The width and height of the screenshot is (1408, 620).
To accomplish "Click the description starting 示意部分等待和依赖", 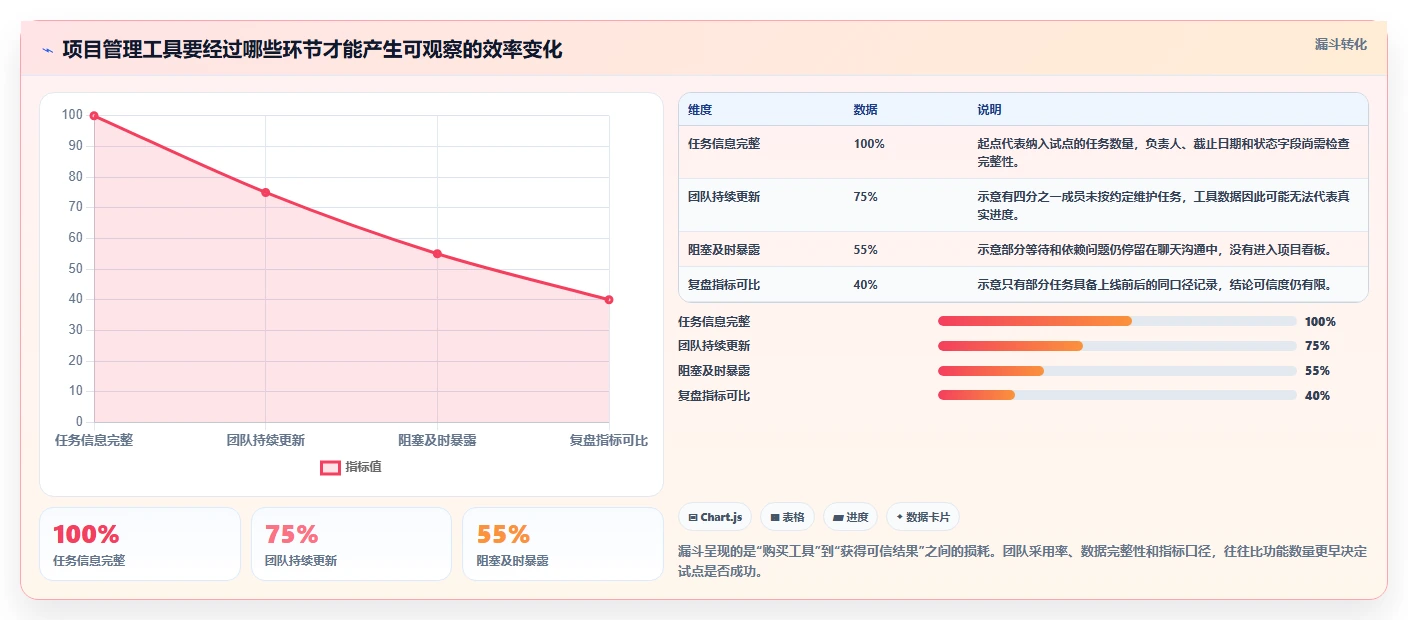I will tap(1154, 250).
